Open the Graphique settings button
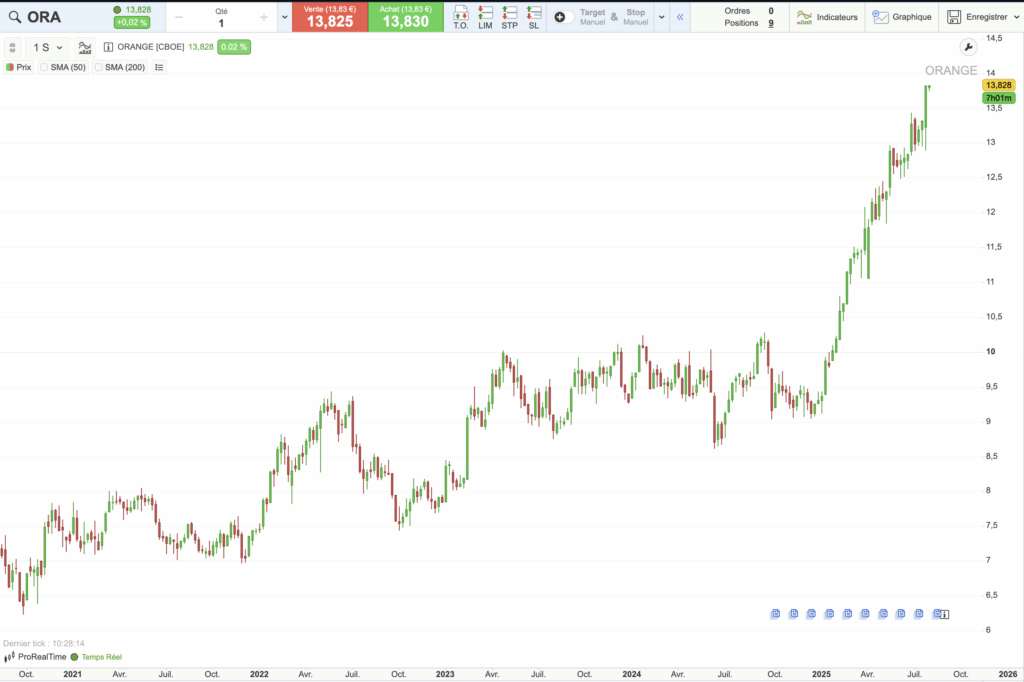This screenshot has height=682, width=1024. pyautogui.click(x=902, y=17)
